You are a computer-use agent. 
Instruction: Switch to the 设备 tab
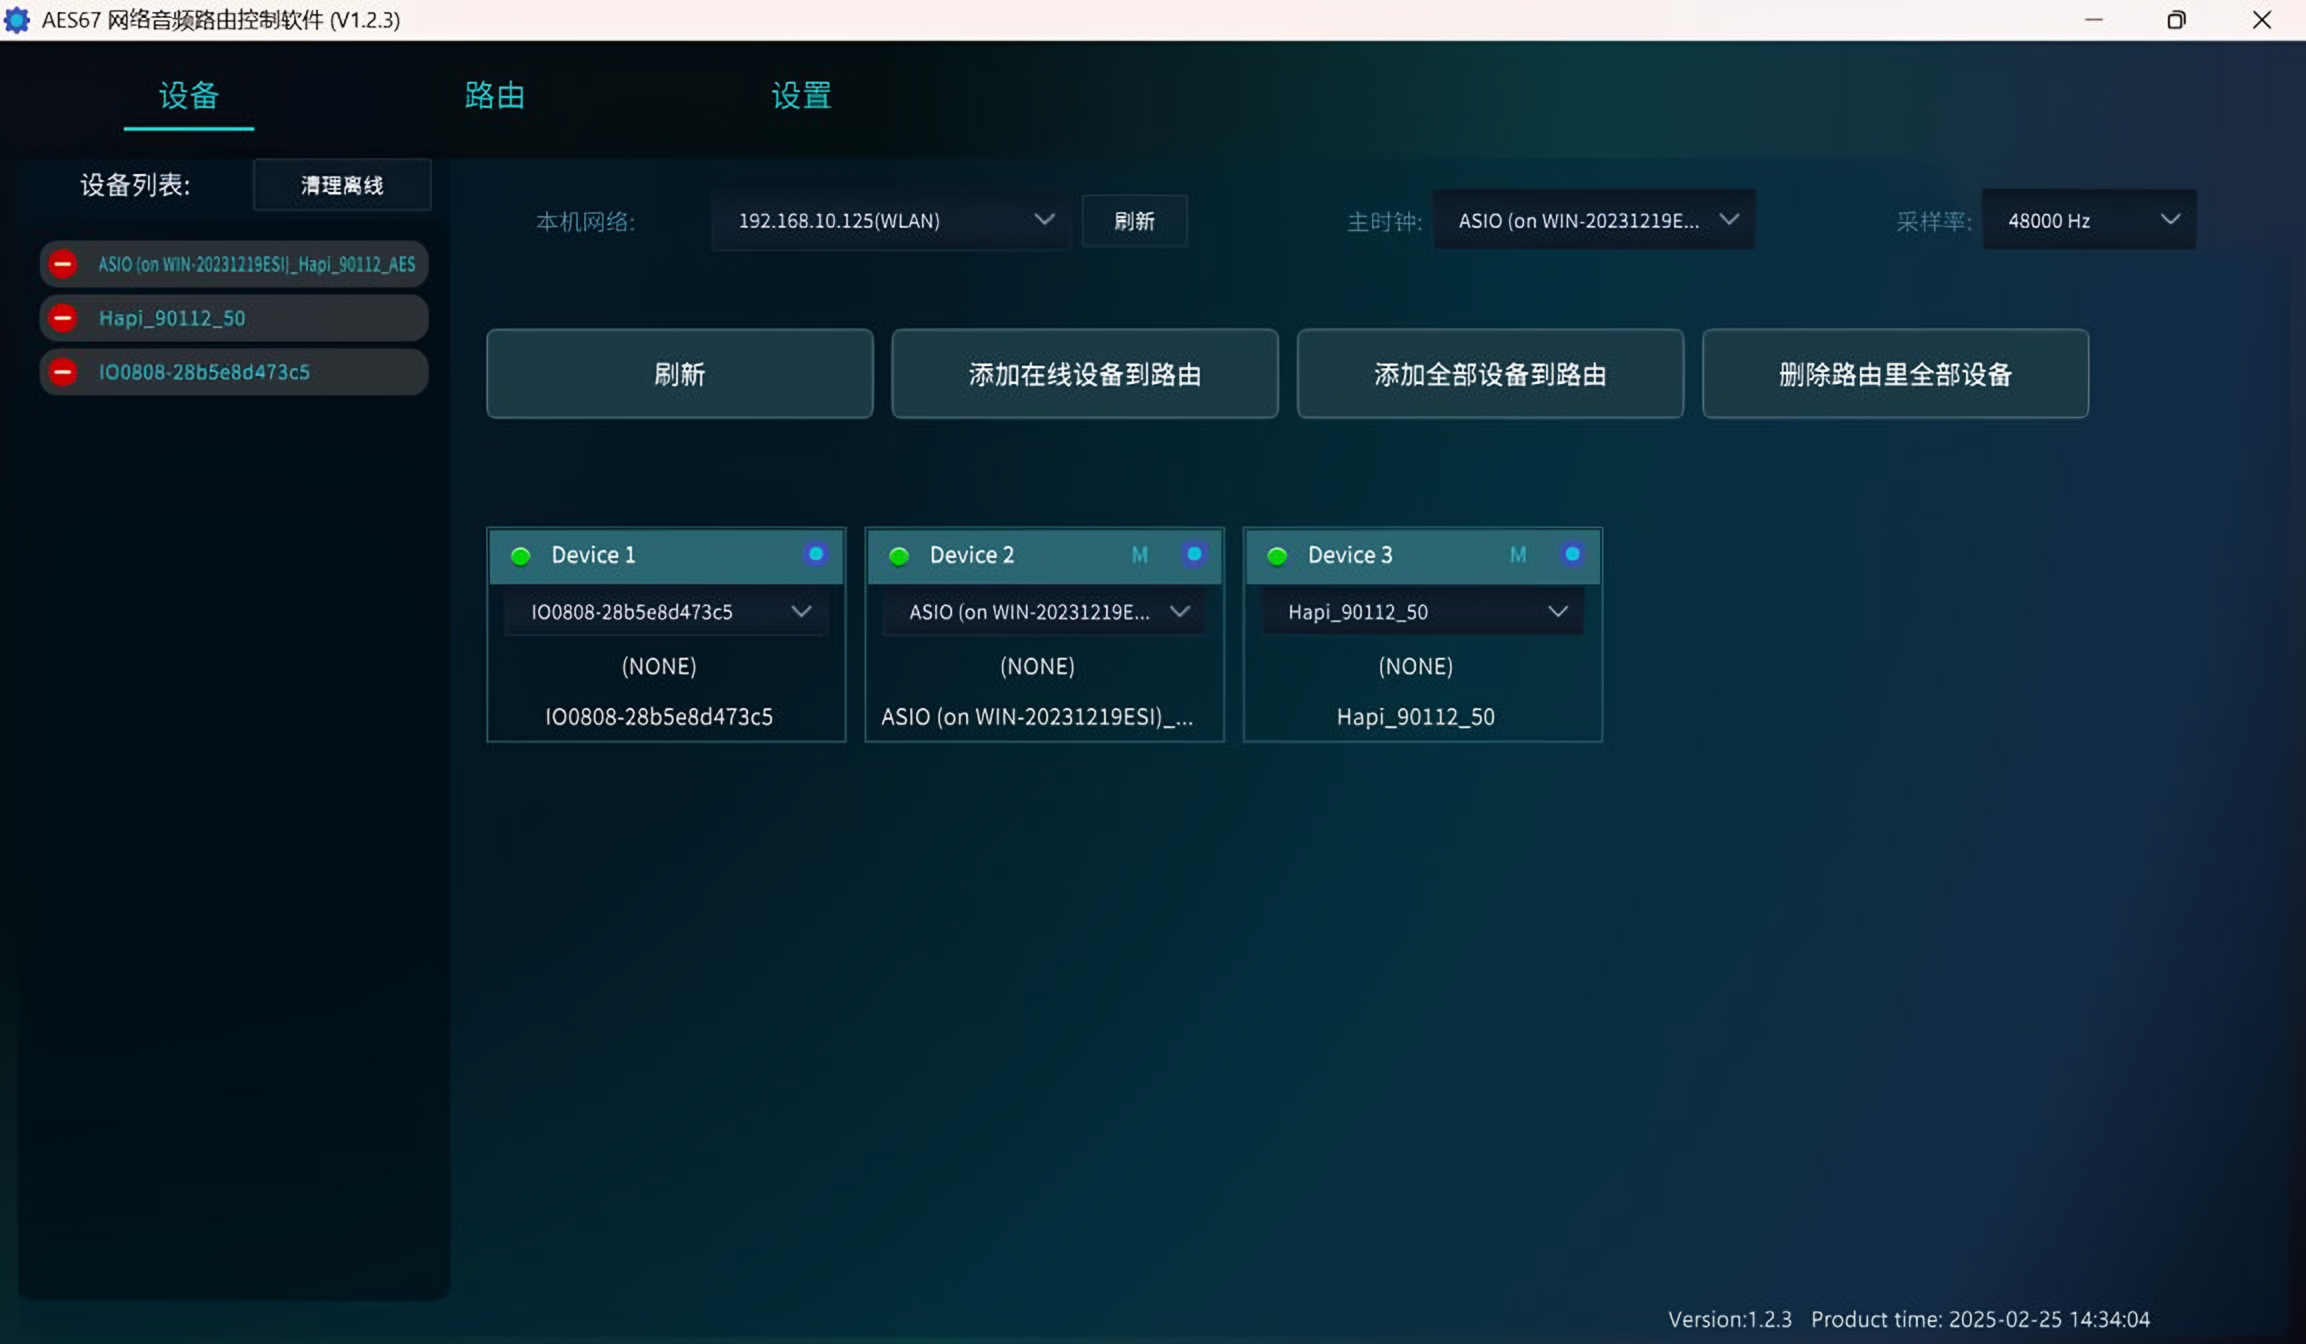click(x=189, y=96)
